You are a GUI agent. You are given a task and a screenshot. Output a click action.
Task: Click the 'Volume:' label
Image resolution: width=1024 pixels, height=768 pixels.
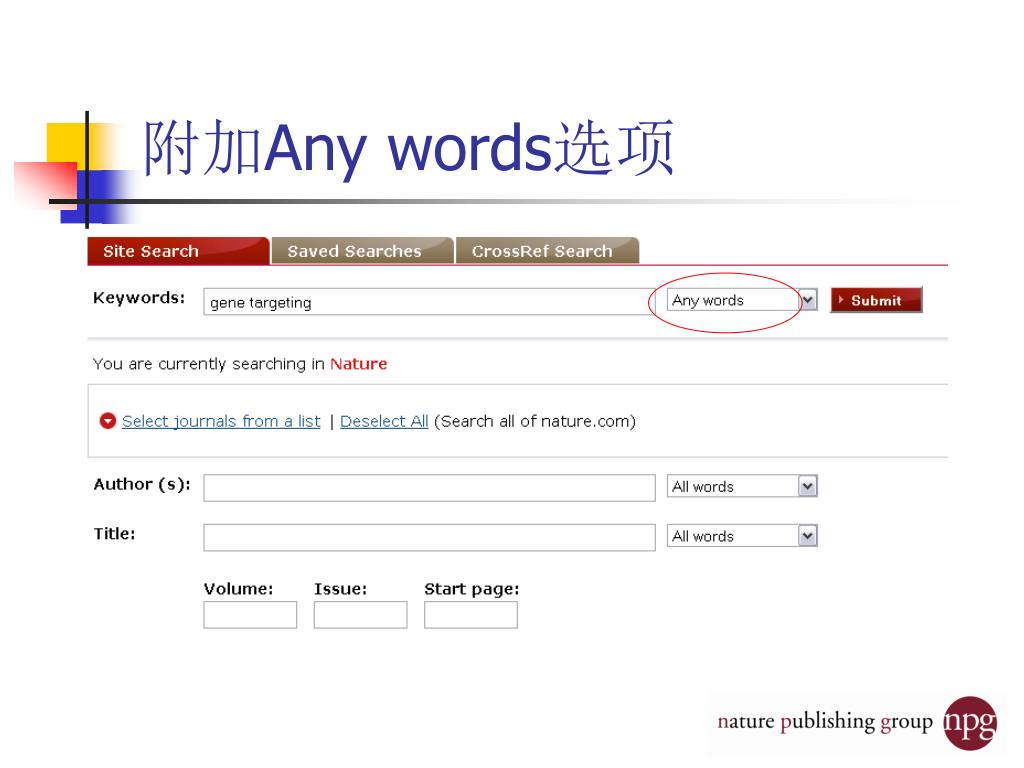(x=238, y=589)
